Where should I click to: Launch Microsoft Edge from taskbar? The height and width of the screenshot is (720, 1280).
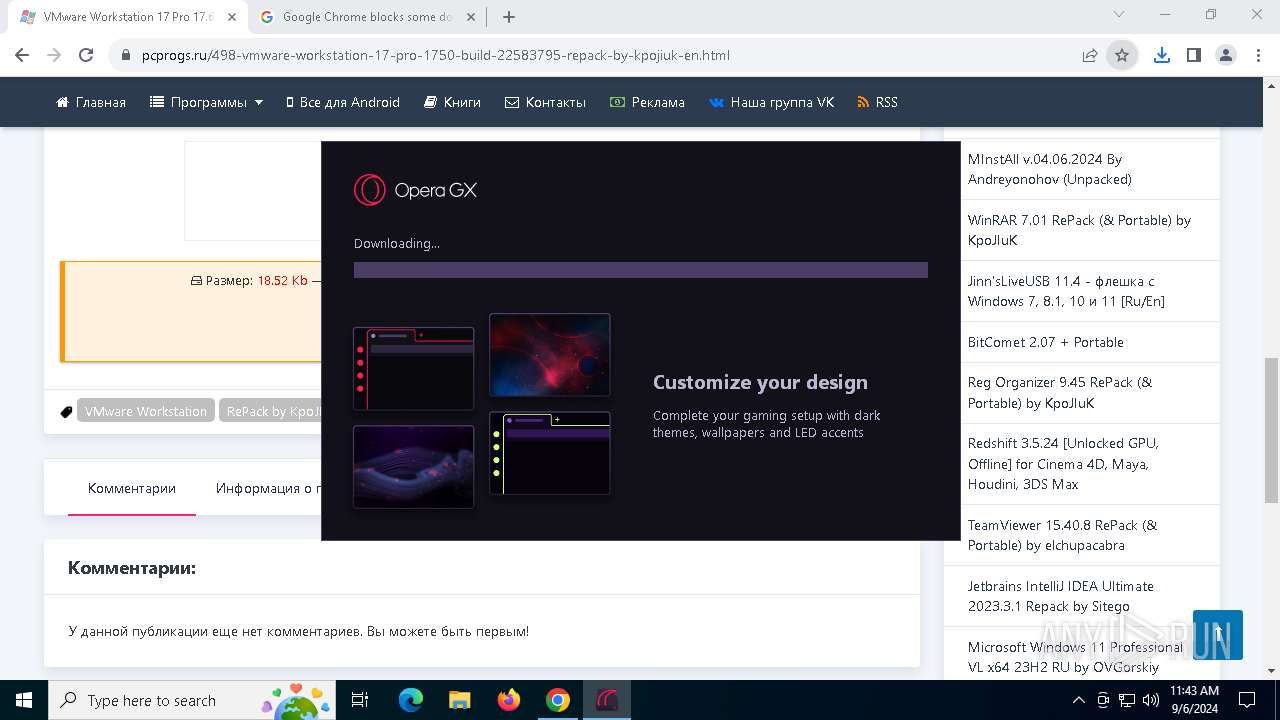point(411,700)
